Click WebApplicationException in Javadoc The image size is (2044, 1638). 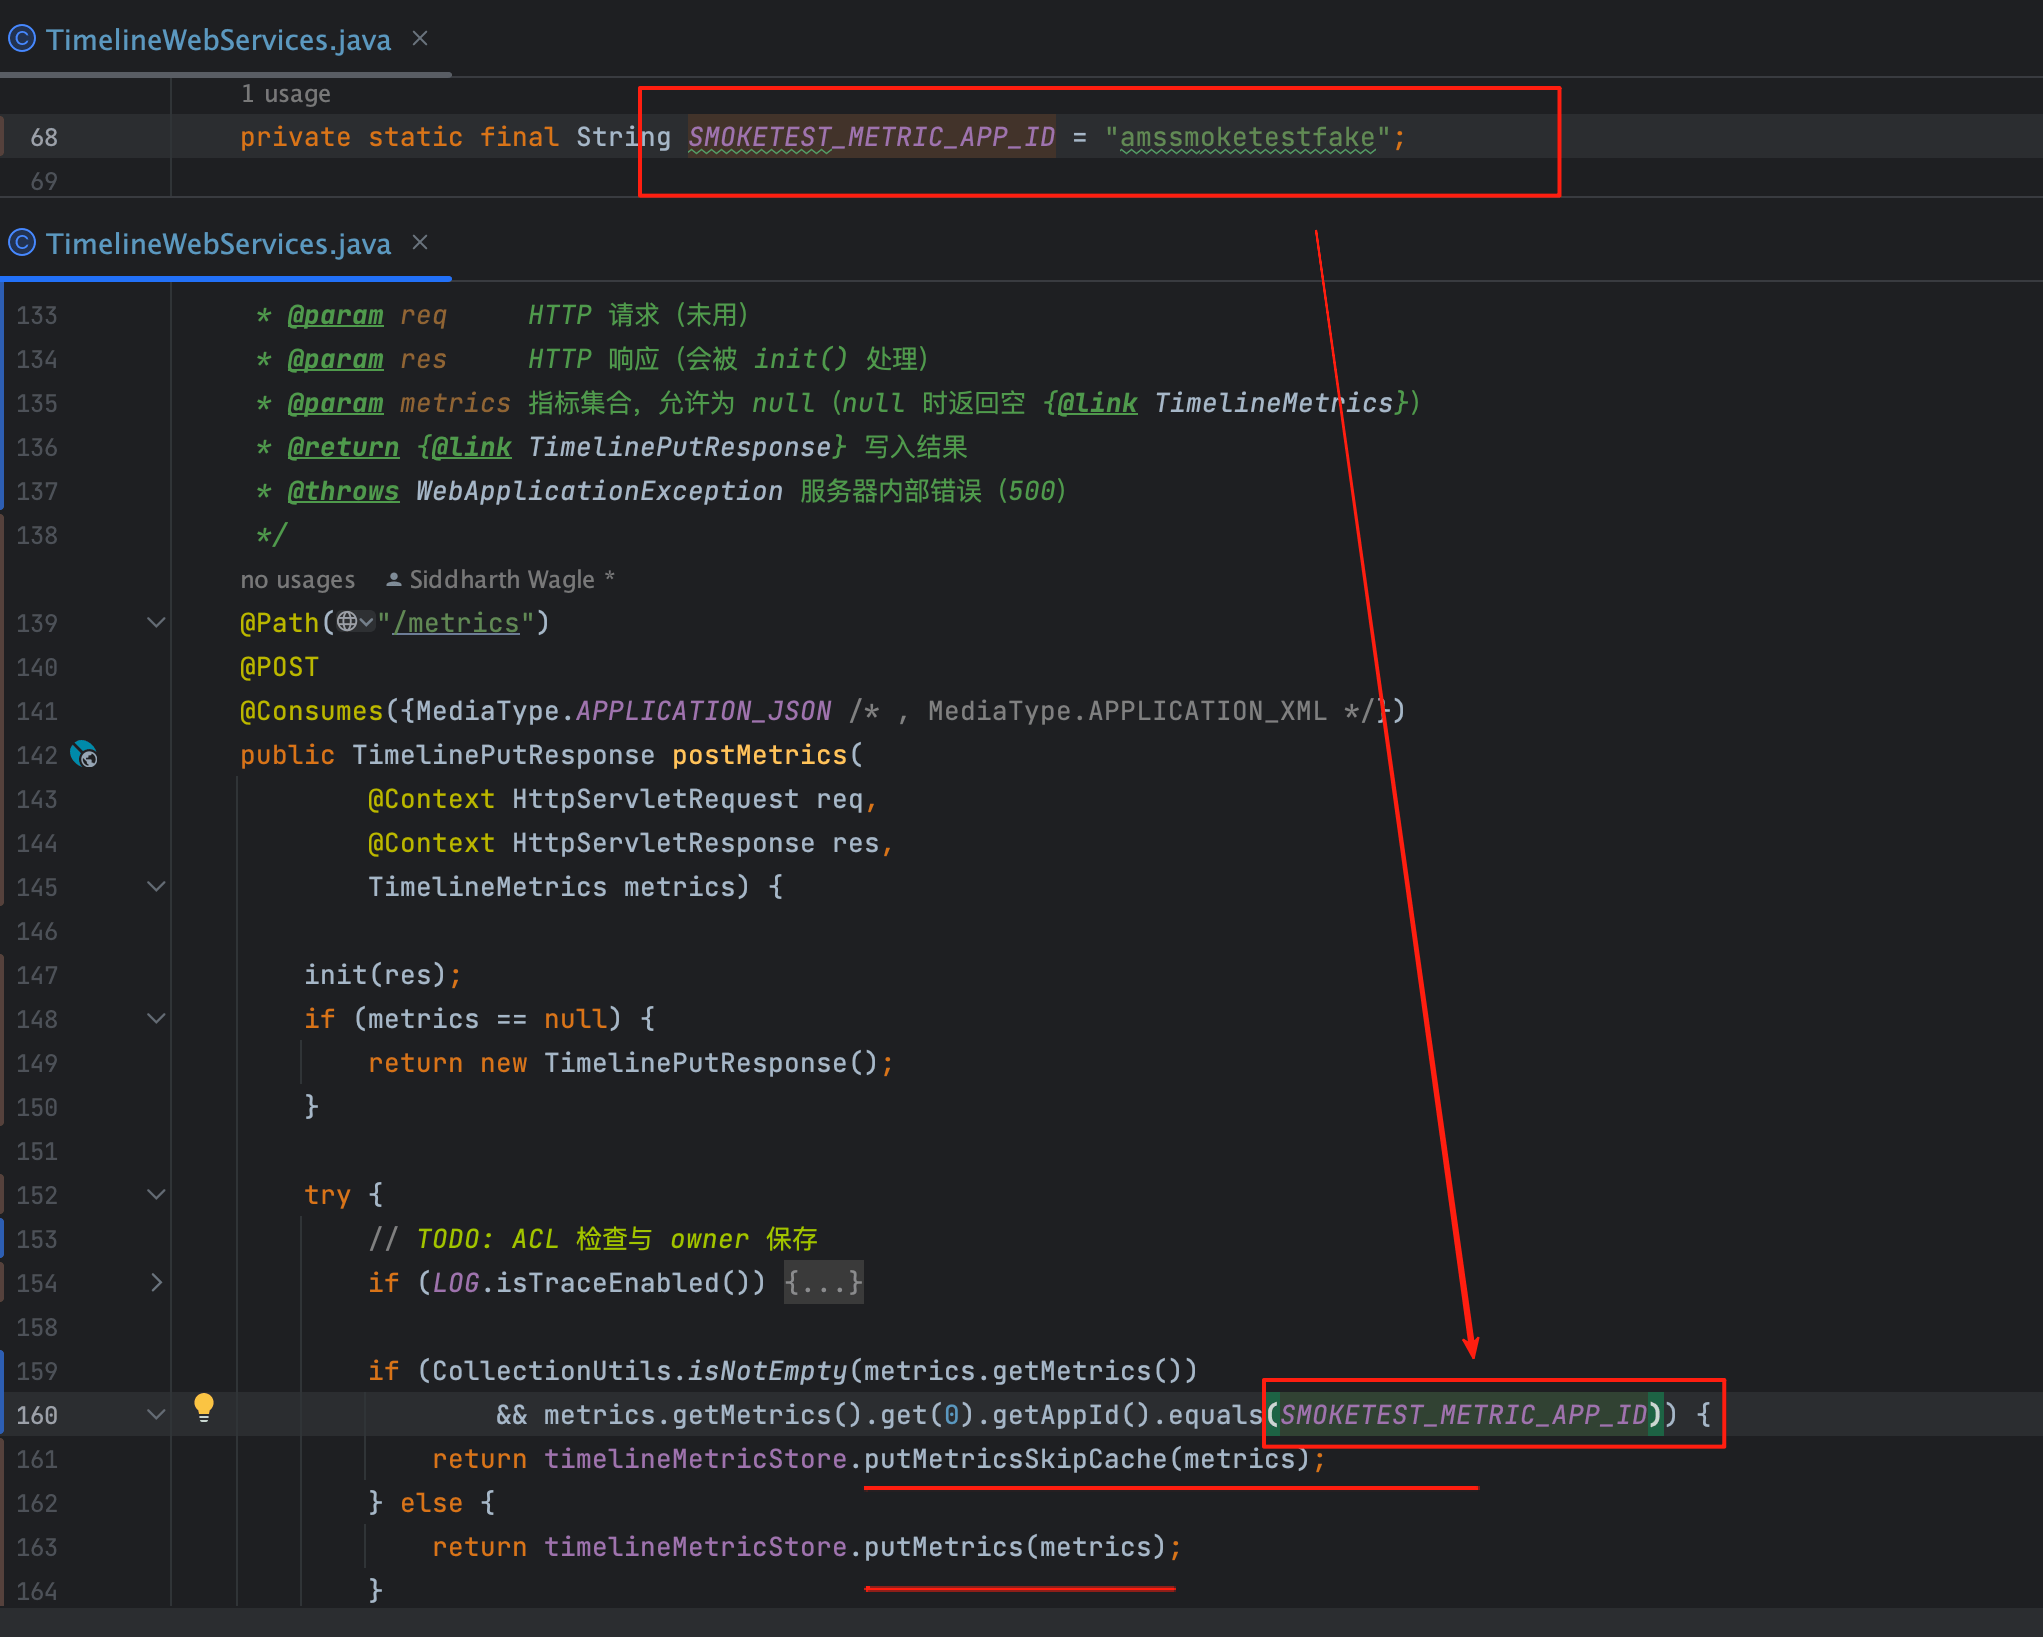(x=599, y=491)
